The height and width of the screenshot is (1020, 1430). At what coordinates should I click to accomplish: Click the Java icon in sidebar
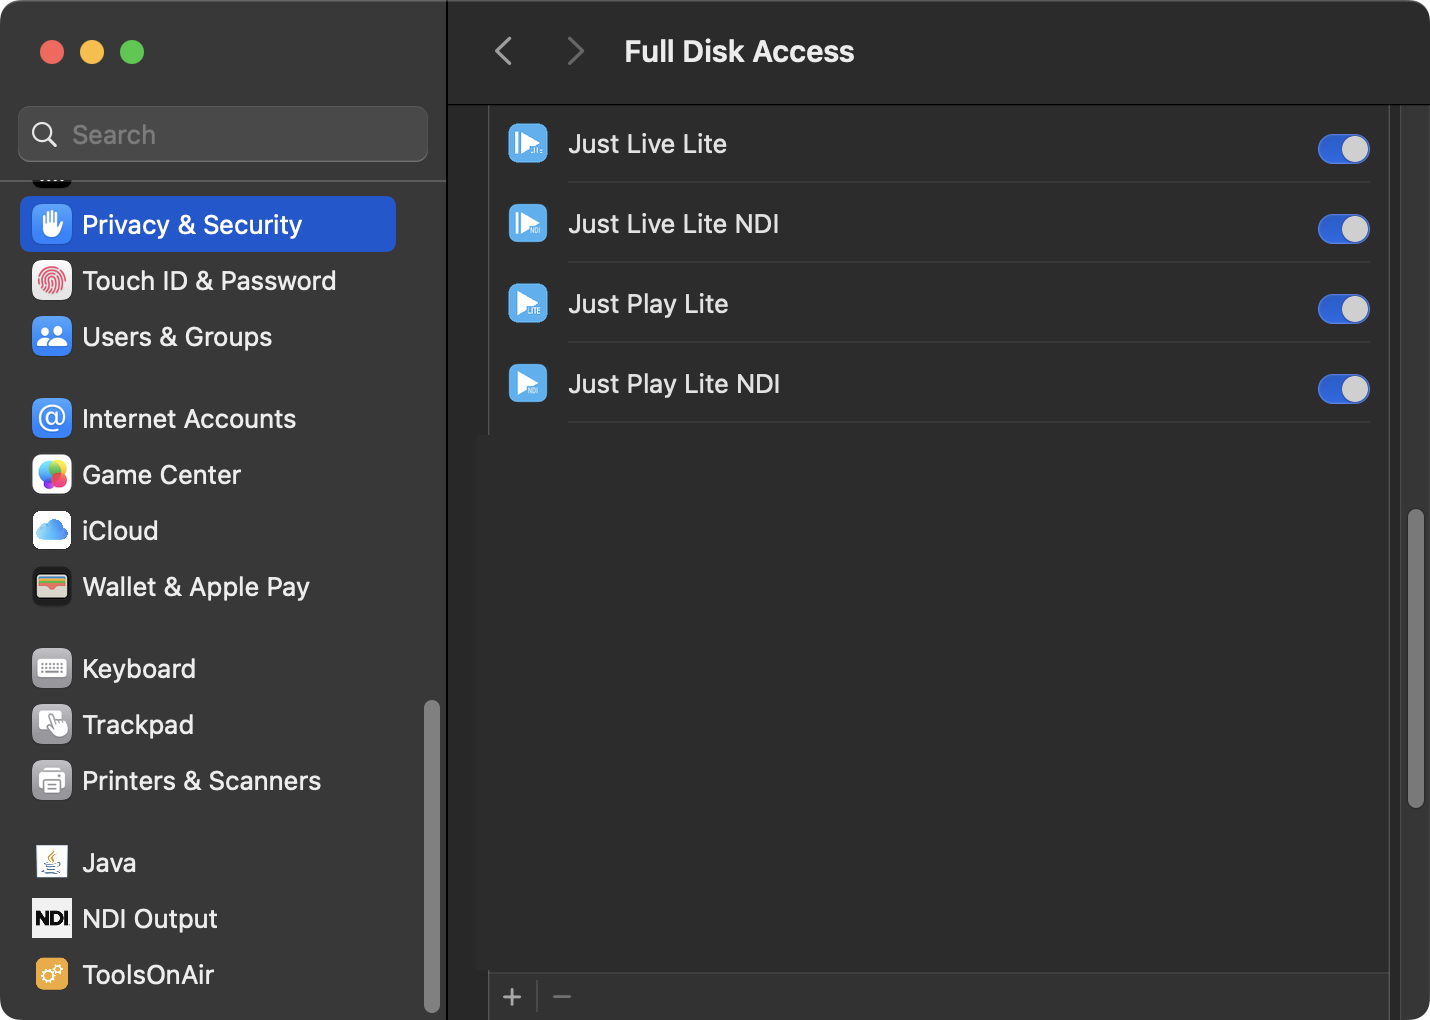[52, 862]
